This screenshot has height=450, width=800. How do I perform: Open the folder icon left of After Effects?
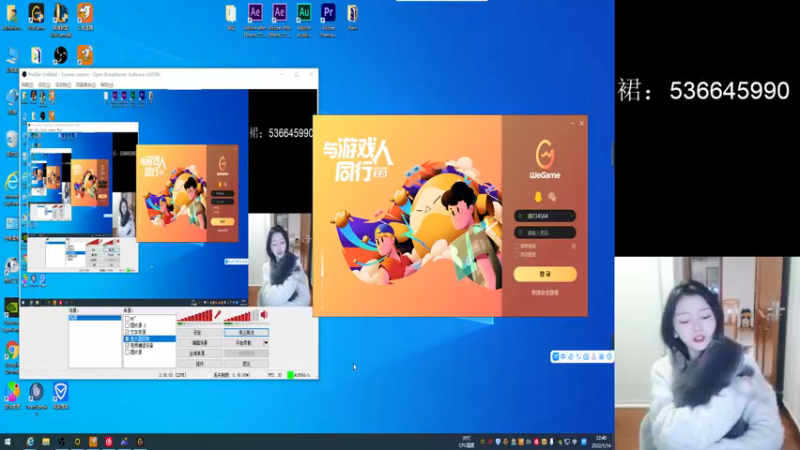click(x=231, y=16)
